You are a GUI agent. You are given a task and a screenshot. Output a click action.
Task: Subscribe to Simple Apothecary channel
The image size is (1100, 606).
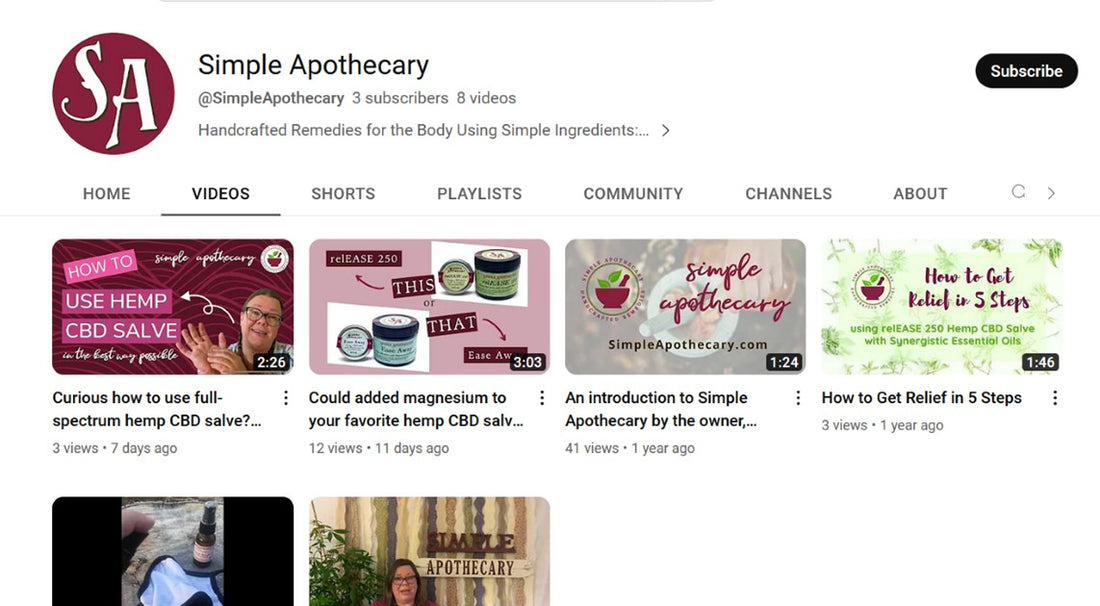click(x=1026, y=71)
